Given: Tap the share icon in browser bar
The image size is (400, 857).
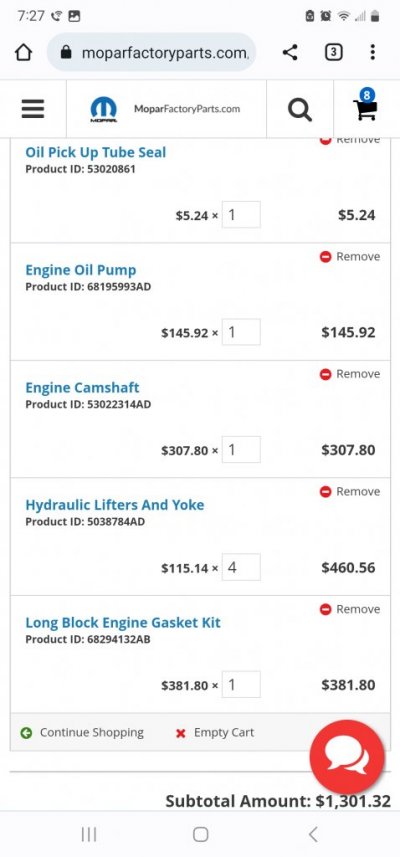Looking at the screenshot, I should coord(290,52).
